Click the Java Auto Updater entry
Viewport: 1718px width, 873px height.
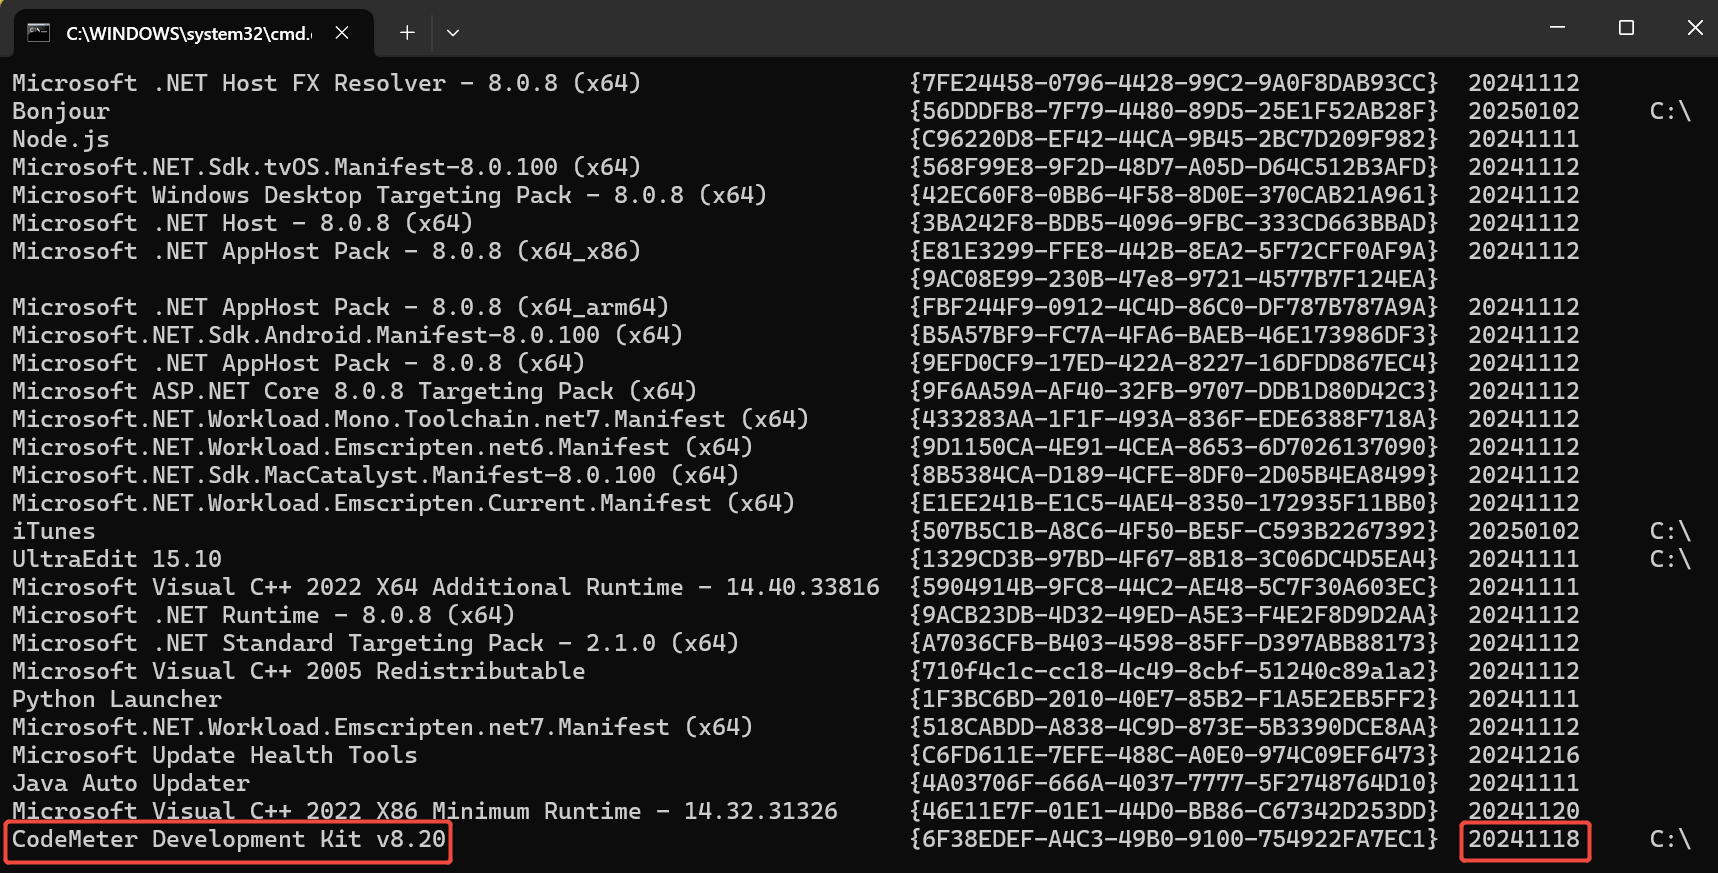(x=131, y=784)
